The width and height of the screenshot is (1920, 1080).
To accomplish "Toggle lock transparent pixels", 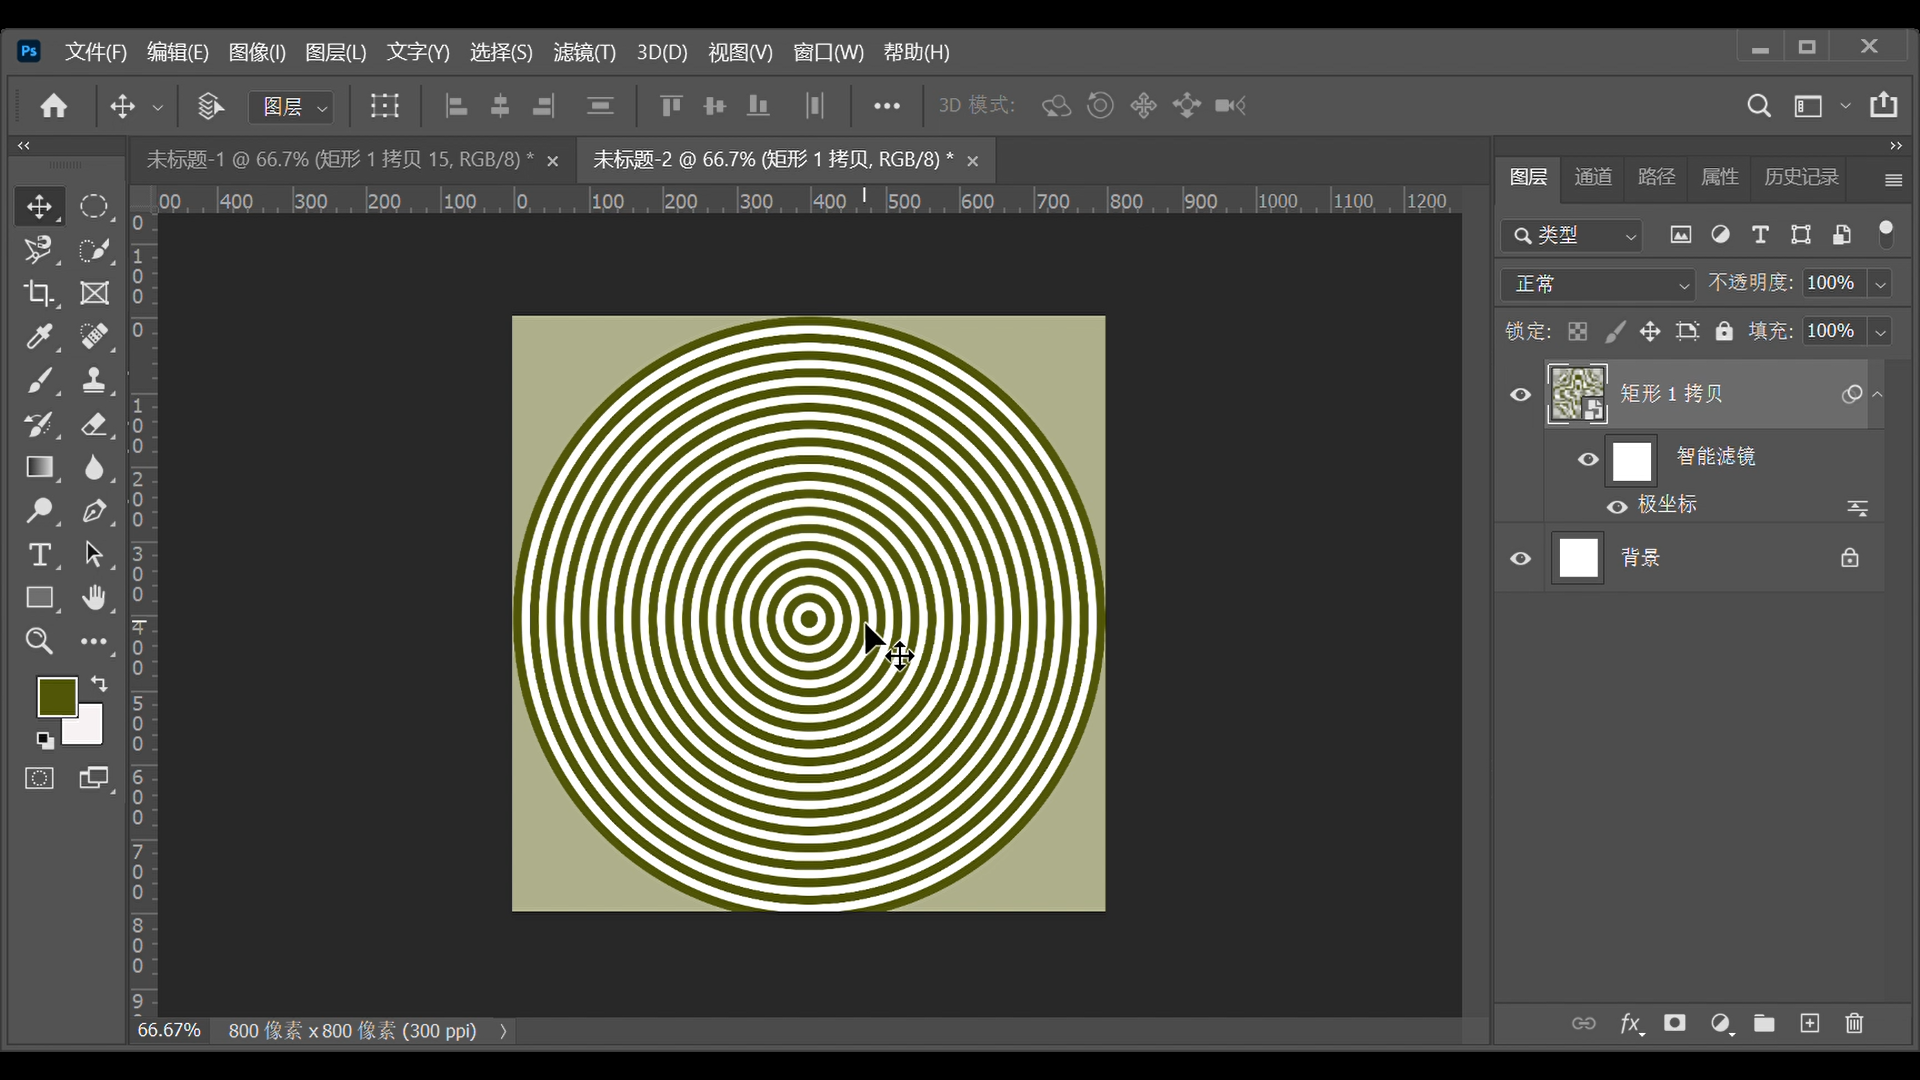I will point(1577,331).
